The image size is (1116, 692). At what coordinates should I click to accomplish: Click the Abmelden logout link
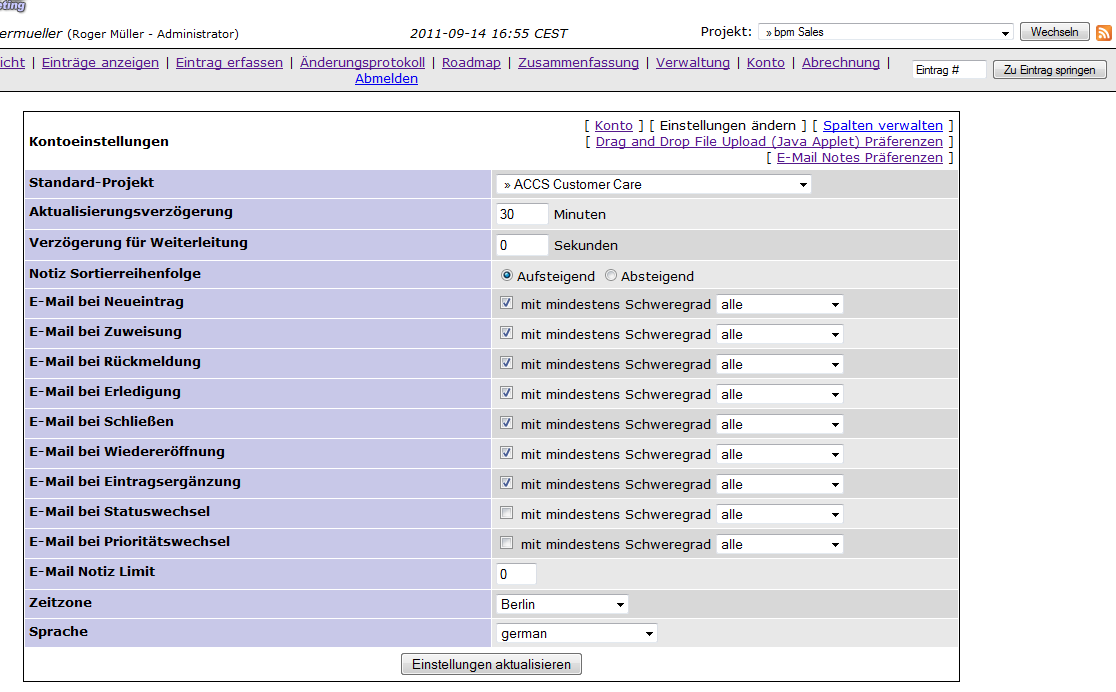click(x=386, y=79)
